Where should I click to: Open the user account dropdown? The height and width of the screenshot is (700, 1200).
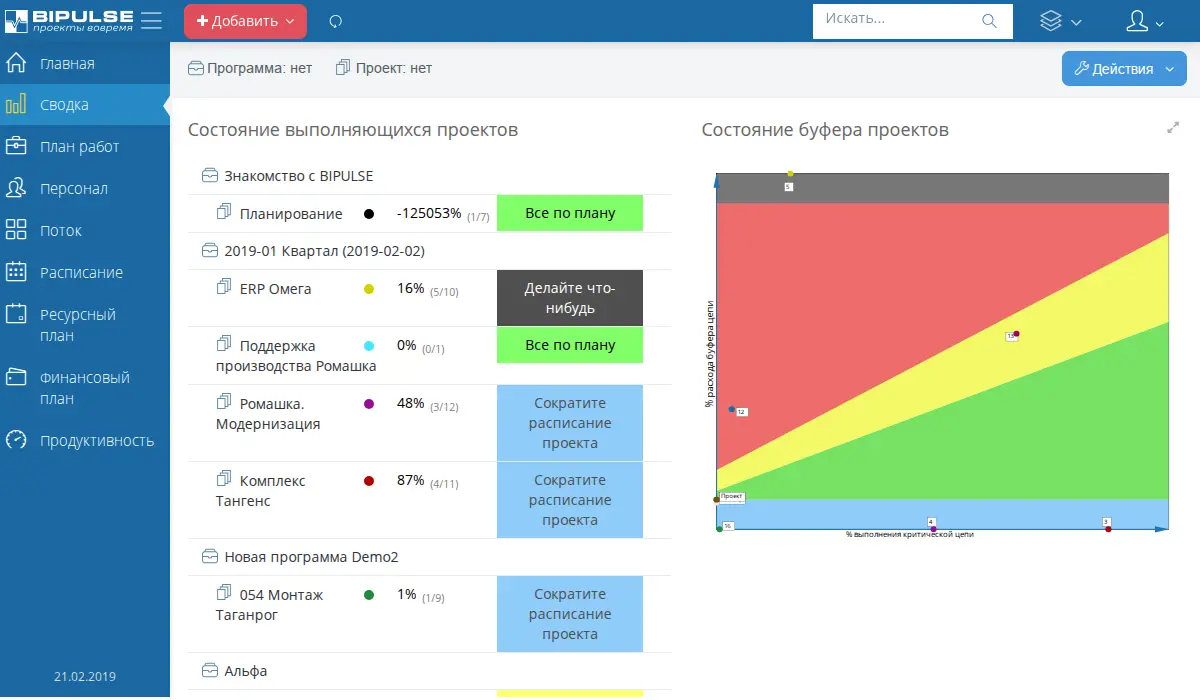point(1145,21)
